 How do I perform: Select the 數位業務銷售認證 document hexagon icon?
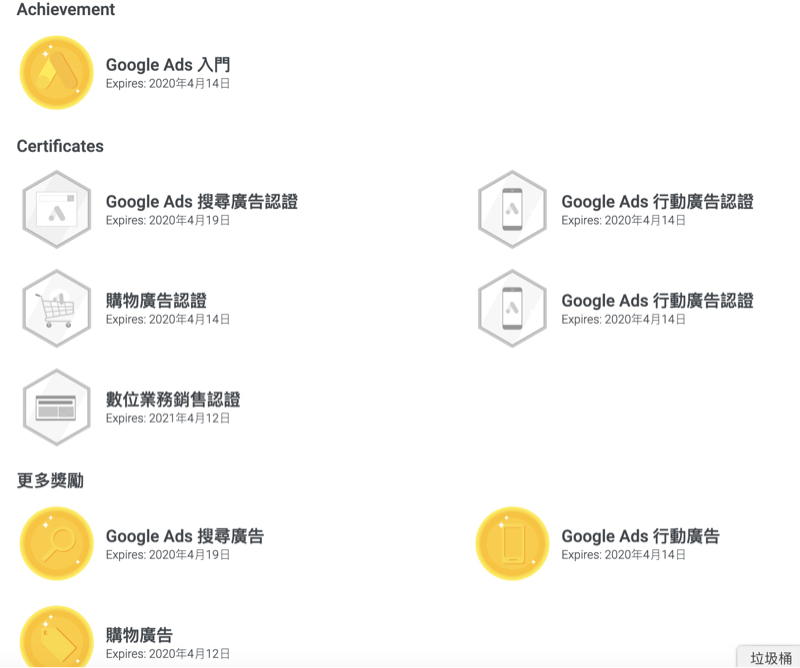(57, 406)
